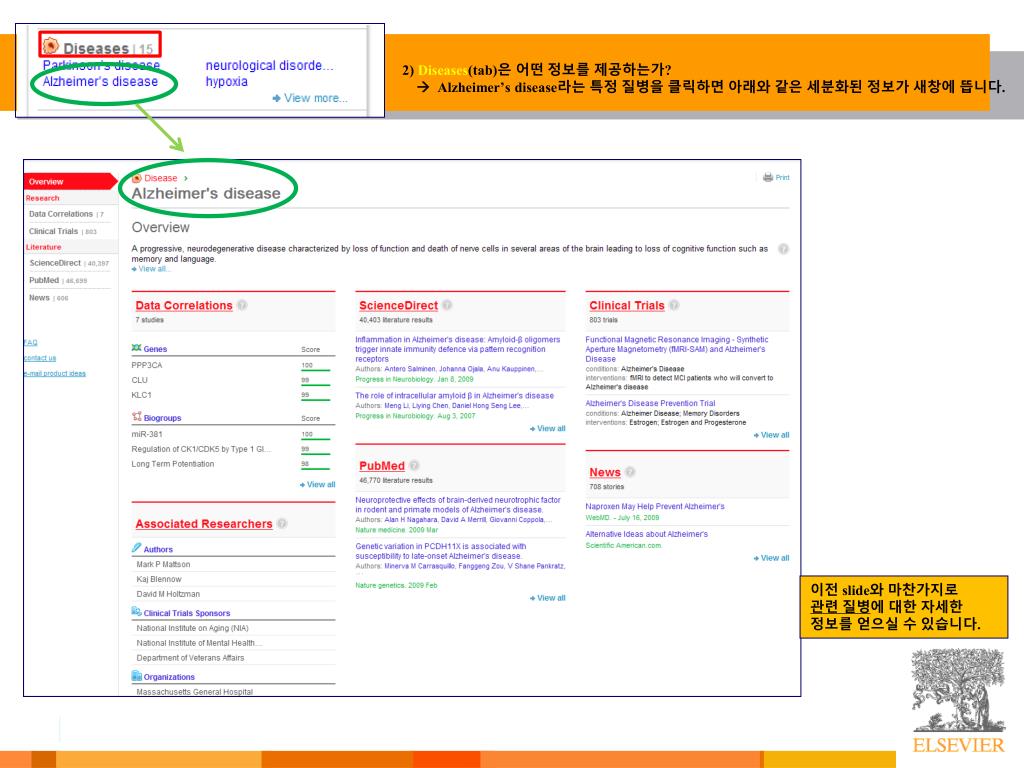This screenshot has height=768, width=1024.
Task: Open help icon next to Associated Researchers
Action: click(x=281, y=523)
